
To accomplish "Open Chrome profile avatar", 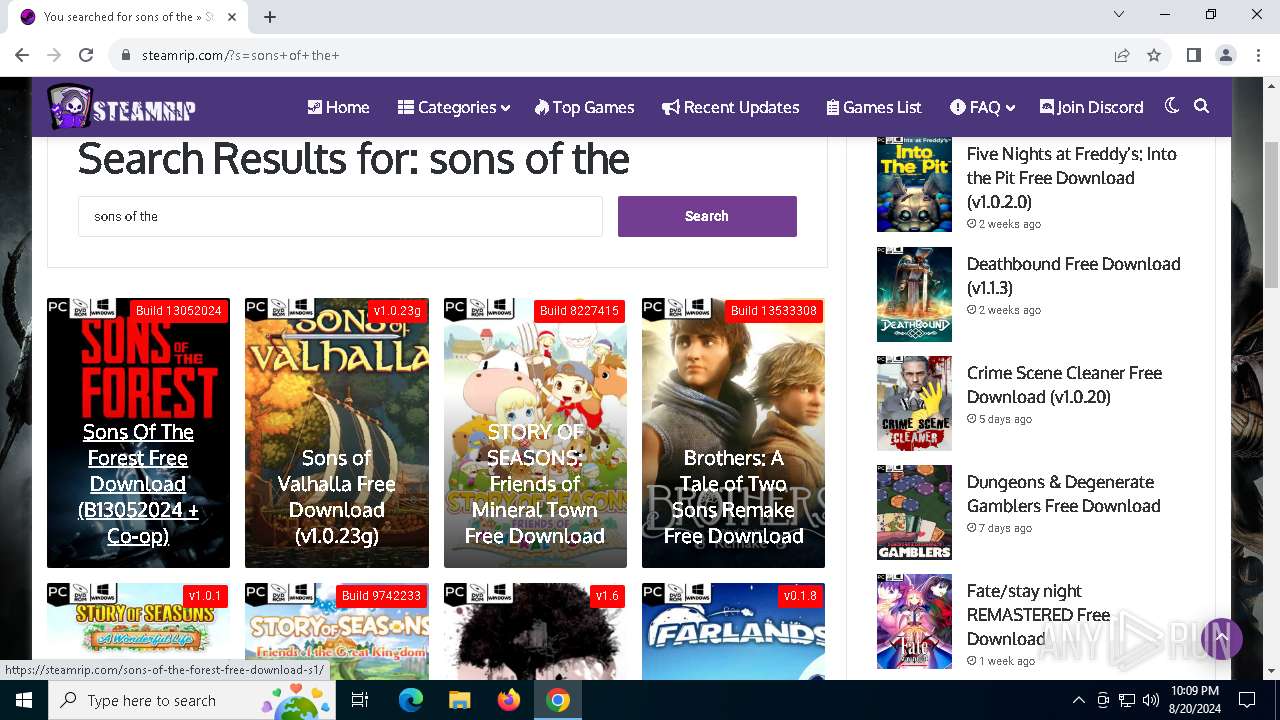I will (1226, 55).
